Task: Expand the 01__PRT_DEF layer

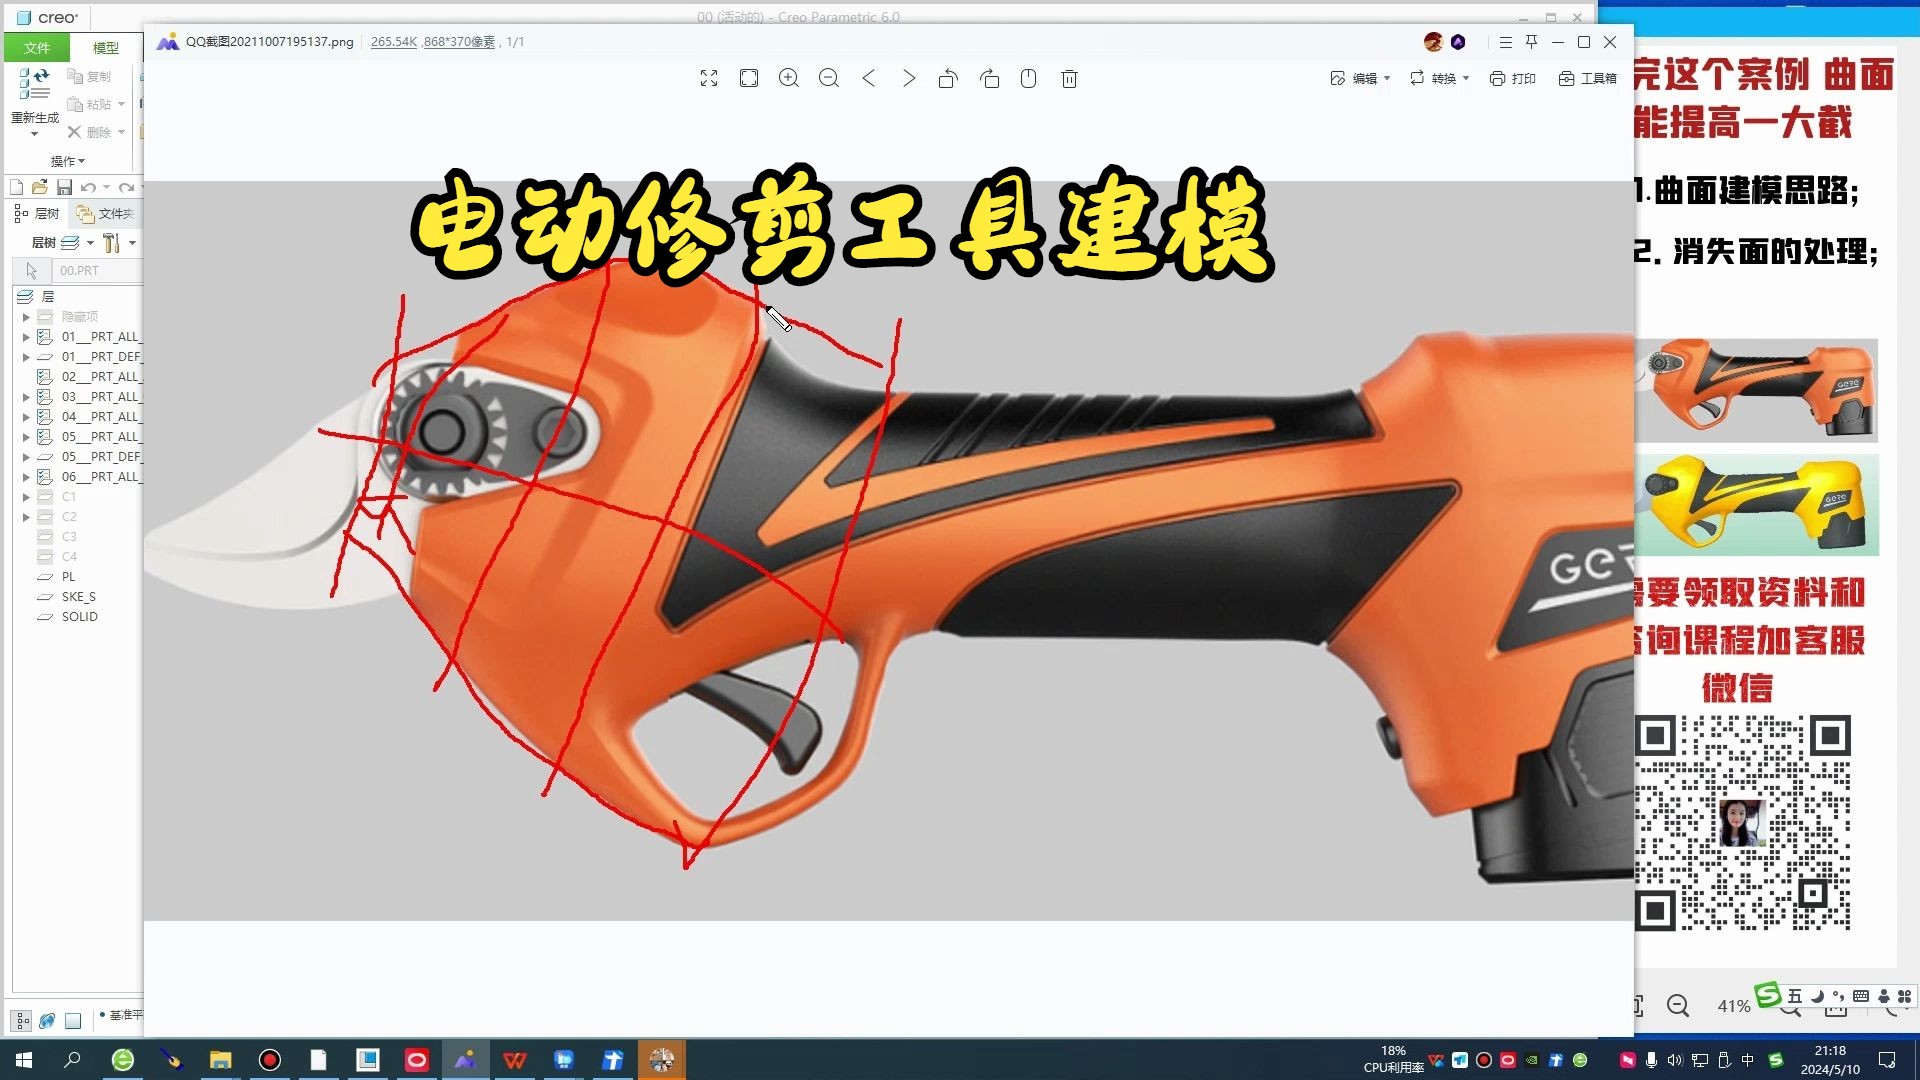Action: [x=26, y=357]
